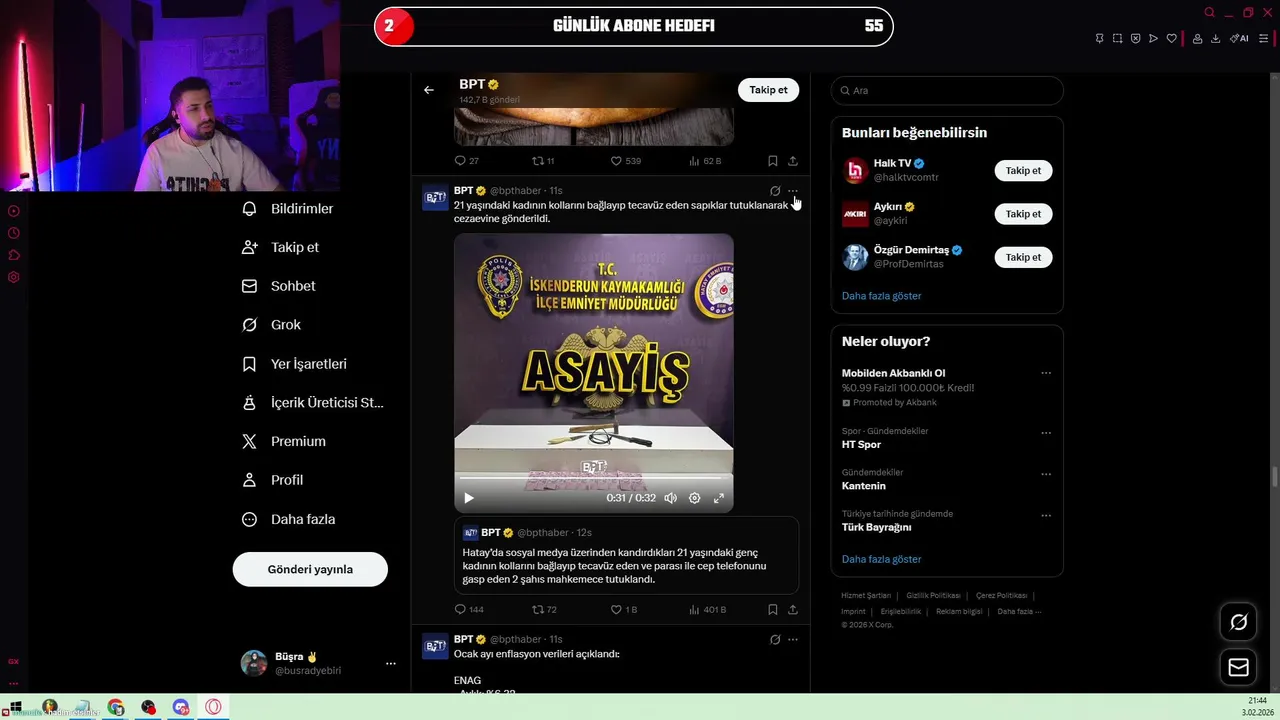Open Grok from the sidebar

point(271,325)
